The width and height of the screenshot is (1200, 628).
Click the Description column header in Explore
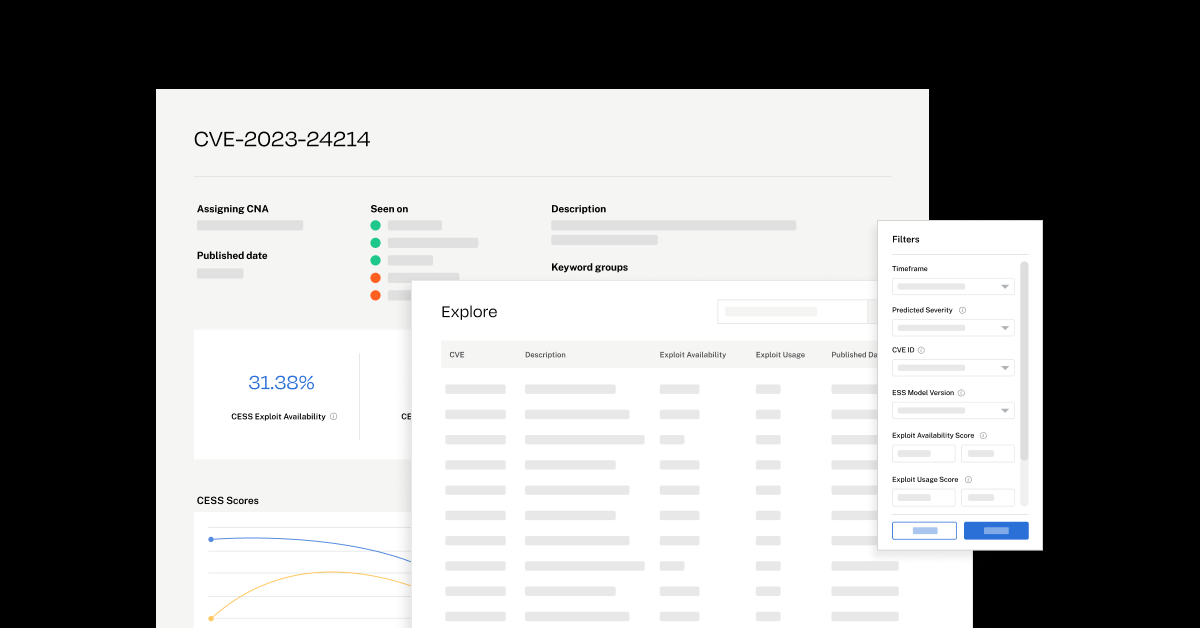545,355
